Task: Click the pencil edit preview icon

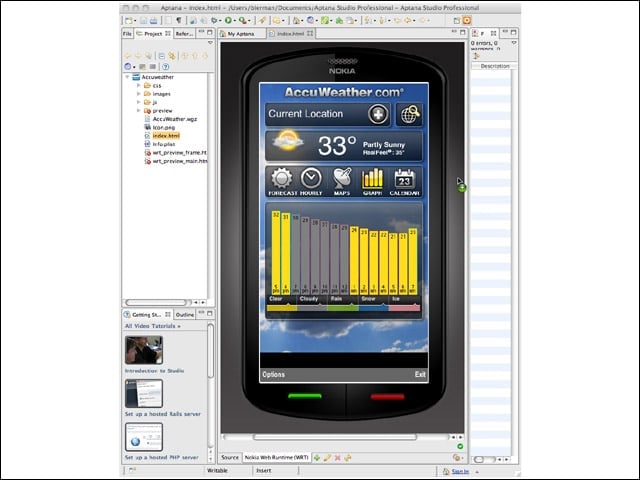Action: [x=327, y=458]
